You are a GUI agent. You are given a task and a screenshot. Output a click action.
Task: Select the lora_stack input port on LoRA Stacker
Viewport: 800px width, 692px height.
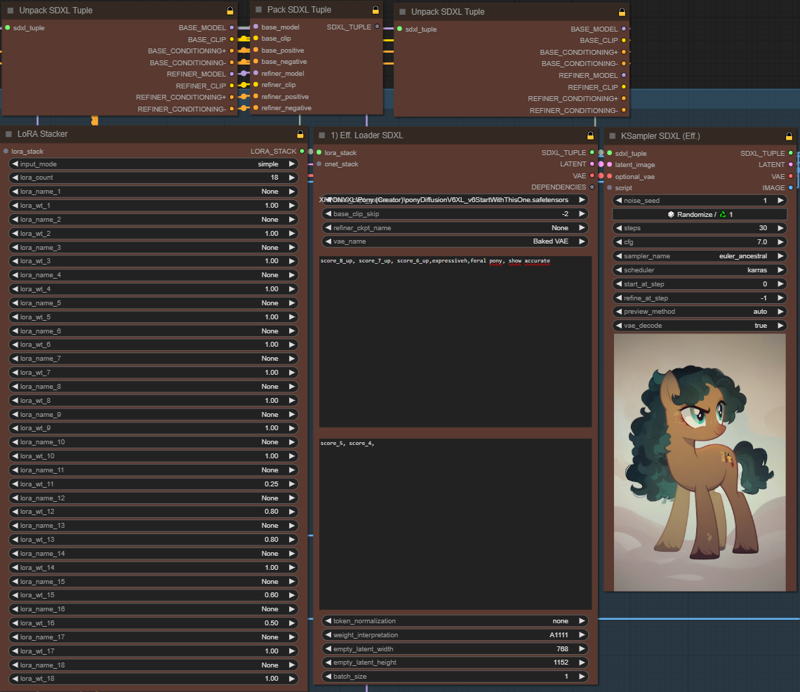coord(6,151)
